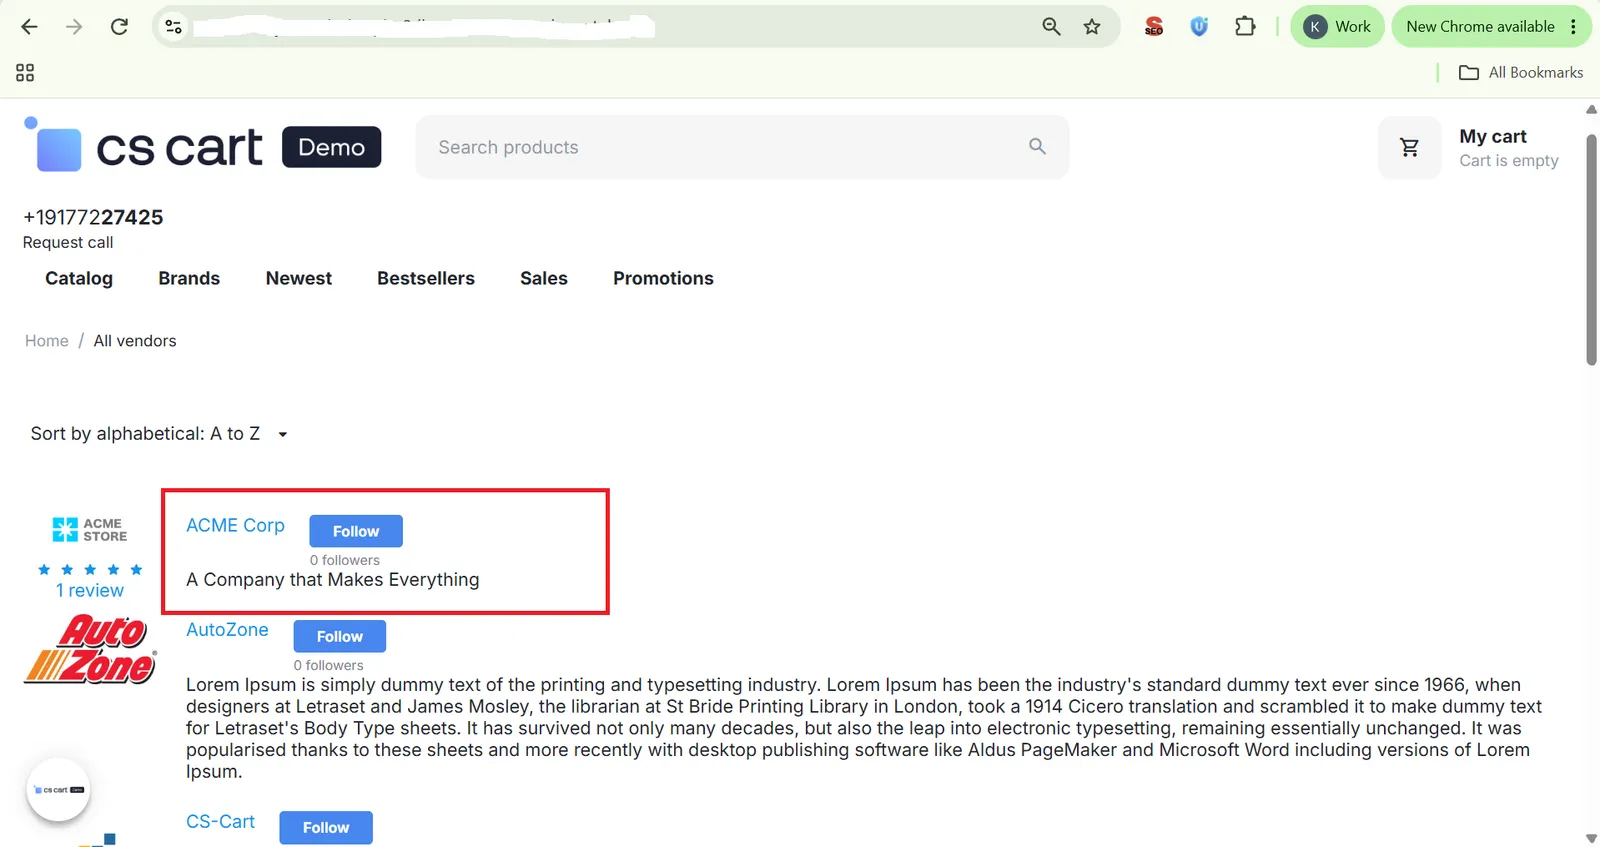Open the CS-Cart vendor link

tap(220, 822)
